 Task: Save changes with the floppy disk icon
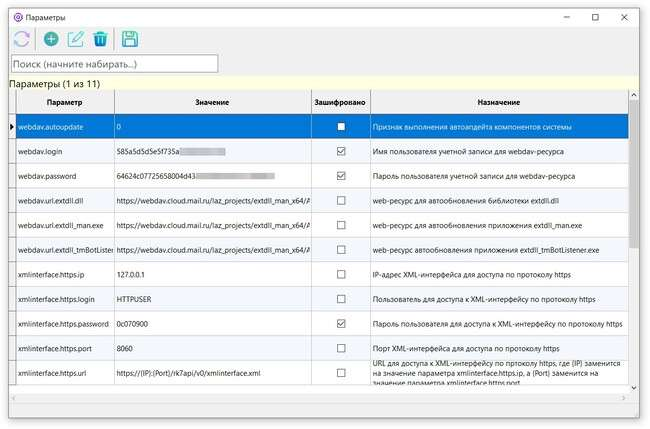point(130,40)
